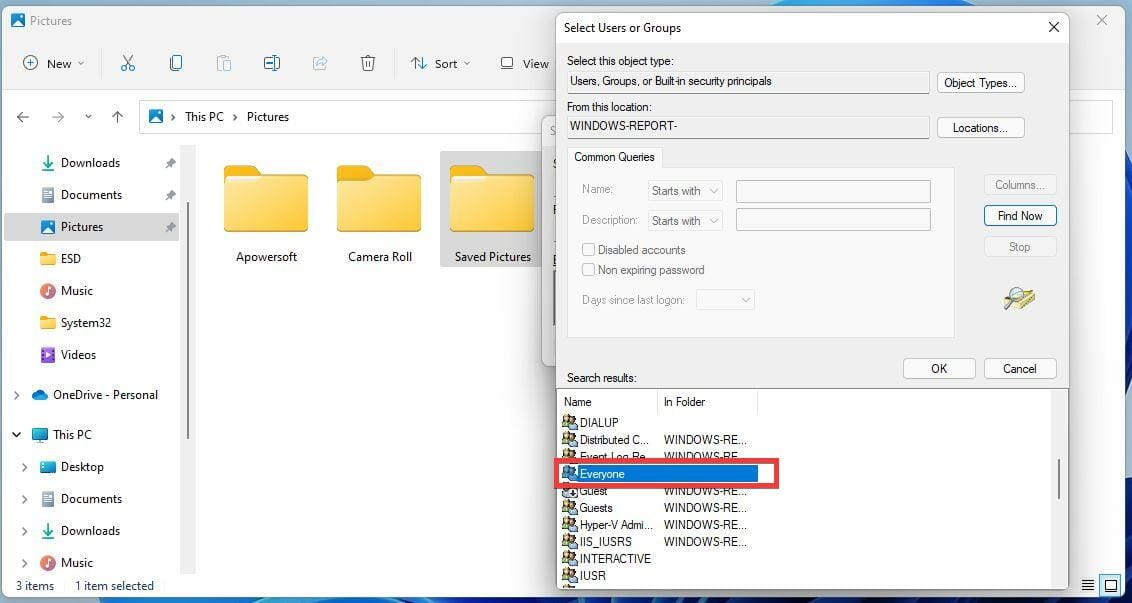Viewport: 1132px width, 603px height.
Task: Switch to large icons view in status bar
Action: (1110, 585)
